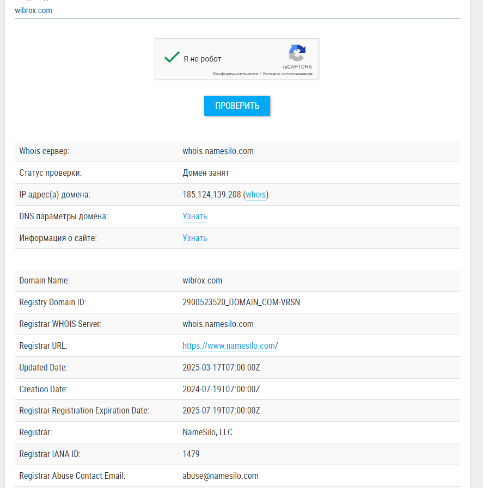Click the 'Статус проверки:' label
The width and height of the screenshot is (483, 488).
(50, 173)
